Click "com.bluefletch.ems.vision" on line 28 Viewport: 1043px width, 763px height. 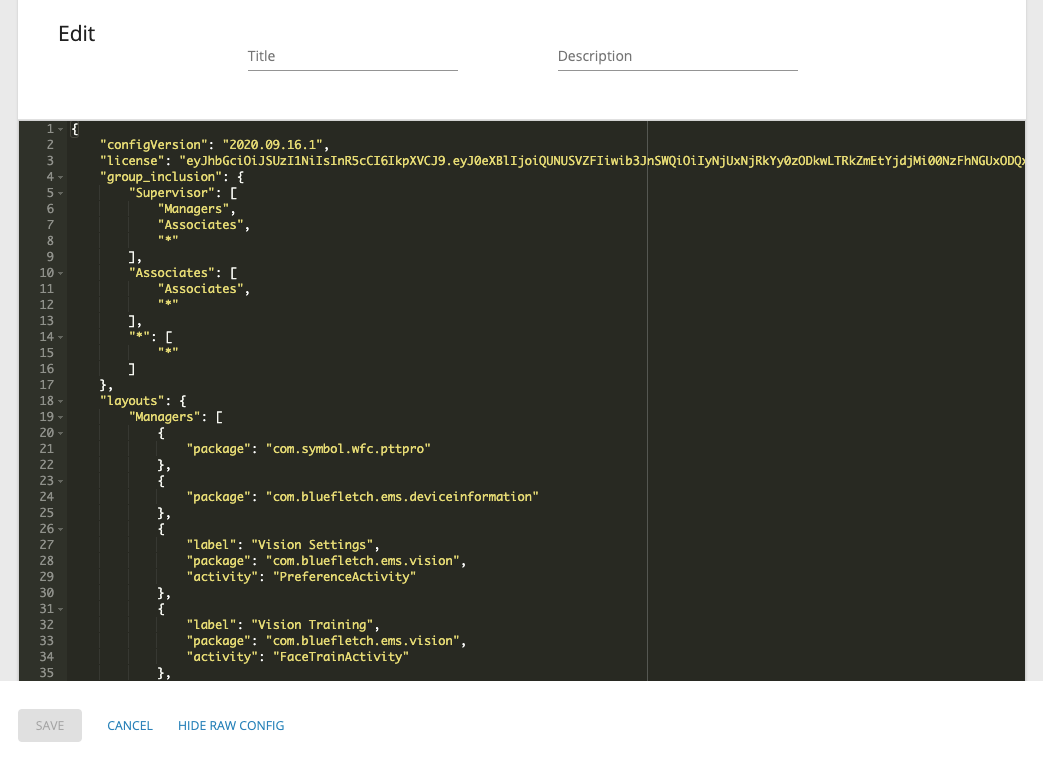pos(363,561)
